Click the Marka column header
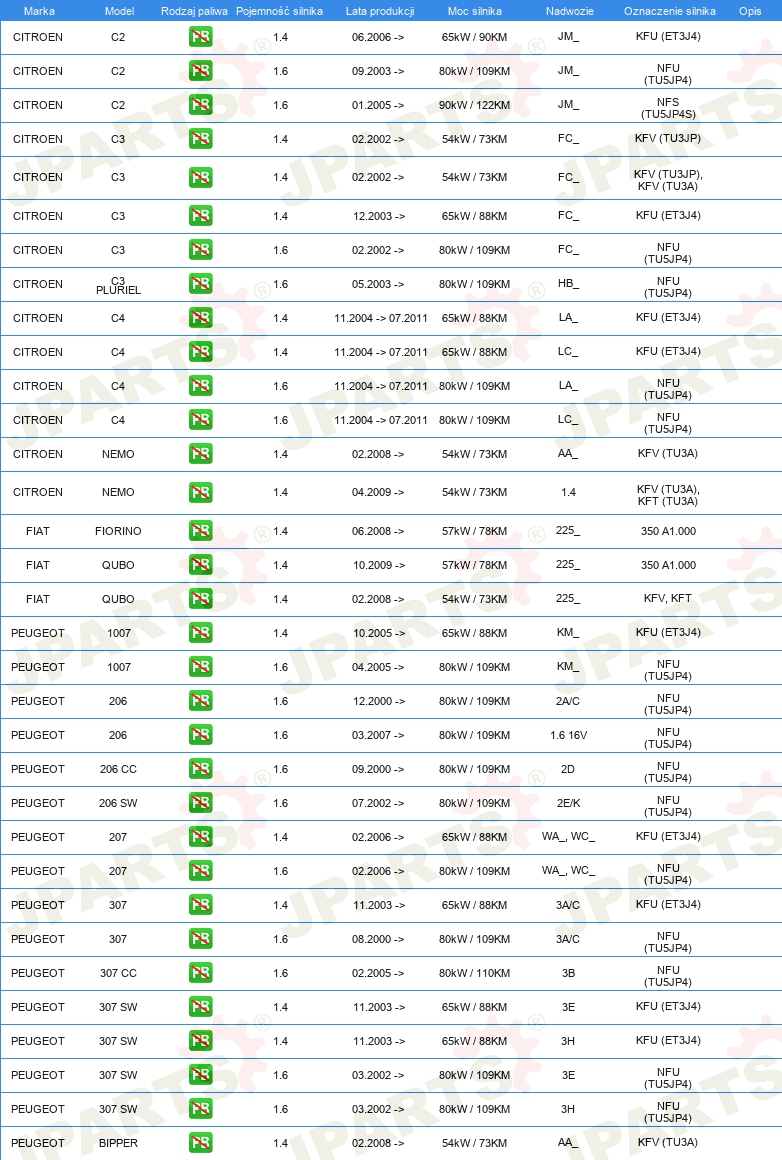 tap(38, 11)
